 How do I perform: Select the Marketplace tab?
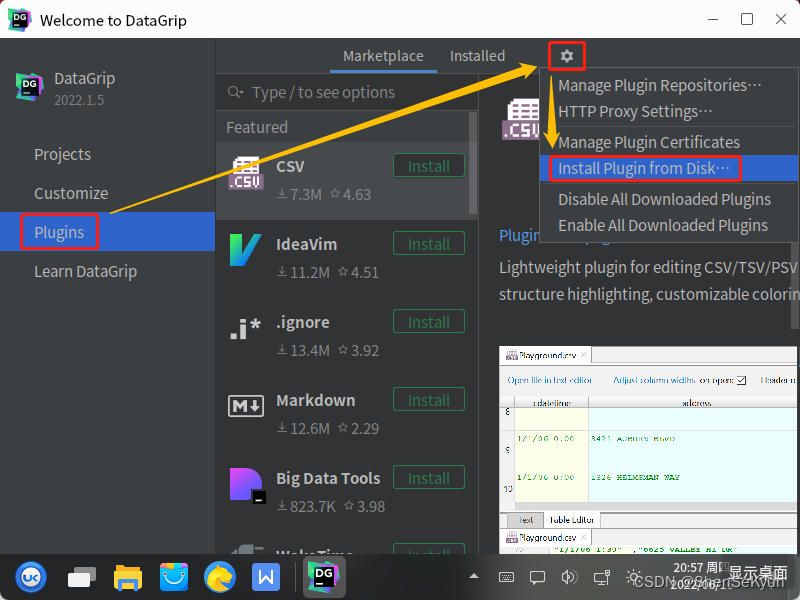click(383, 56)
